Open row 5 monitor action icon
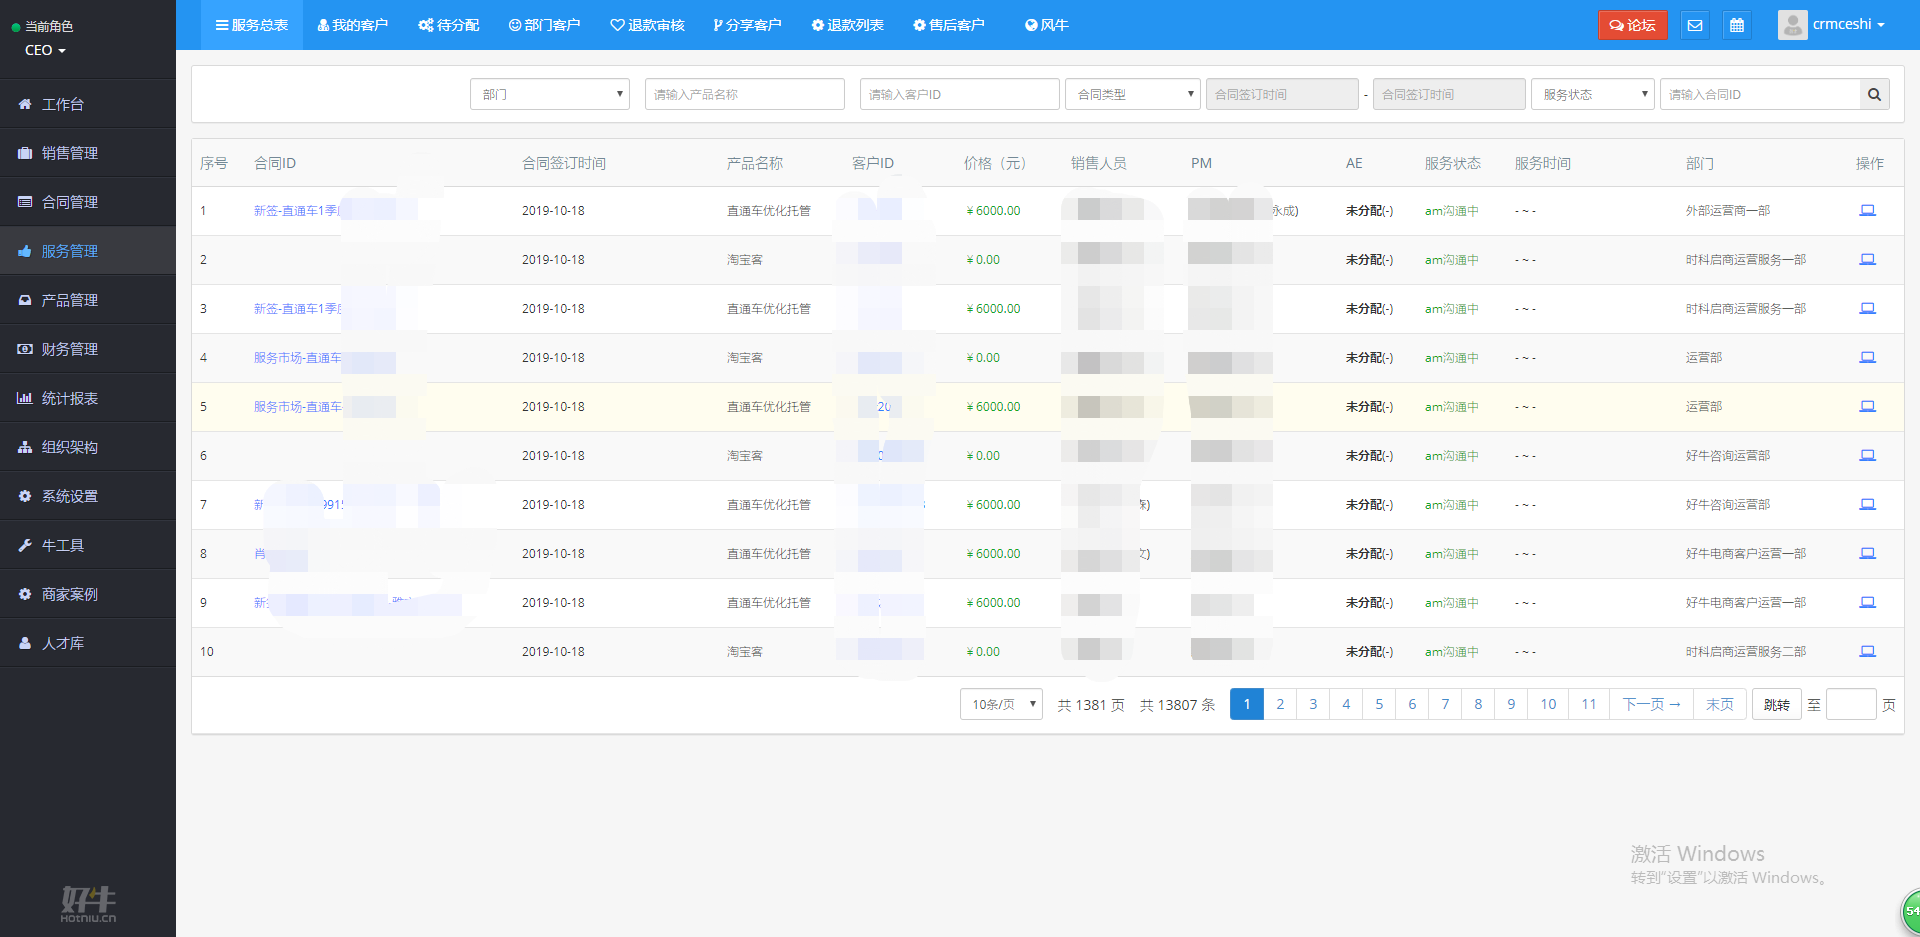The image size is (1920, 937). pos(1867,406)
